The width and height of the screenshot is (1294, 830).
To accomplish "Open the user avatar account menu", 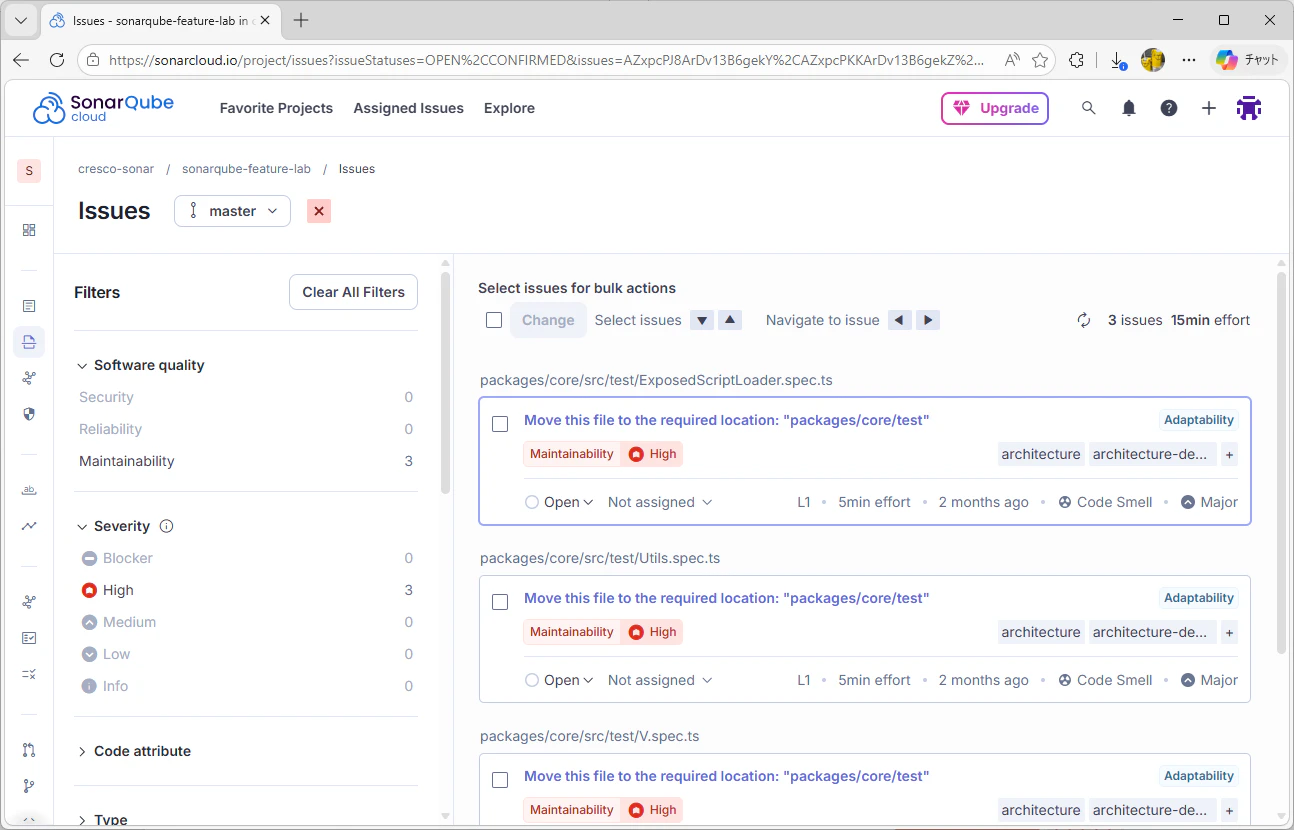I will pos(1249,108).
